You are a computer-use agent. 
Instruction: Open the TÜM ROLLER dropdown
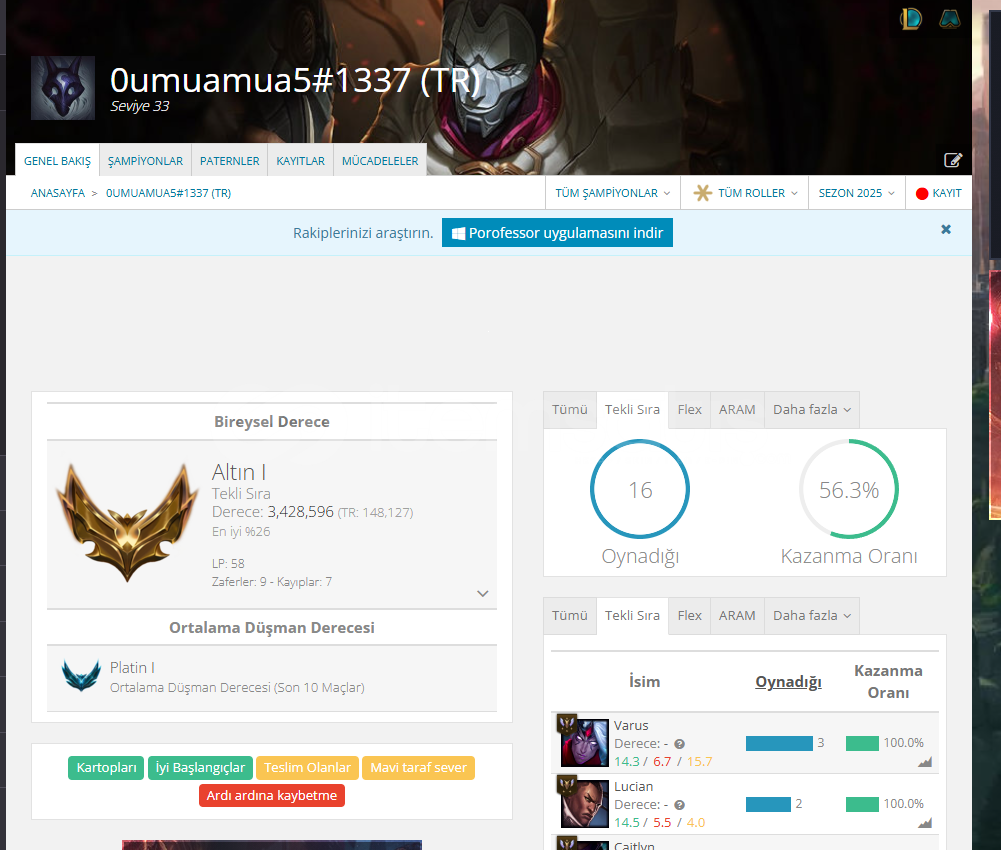click(x=745, y=193)
